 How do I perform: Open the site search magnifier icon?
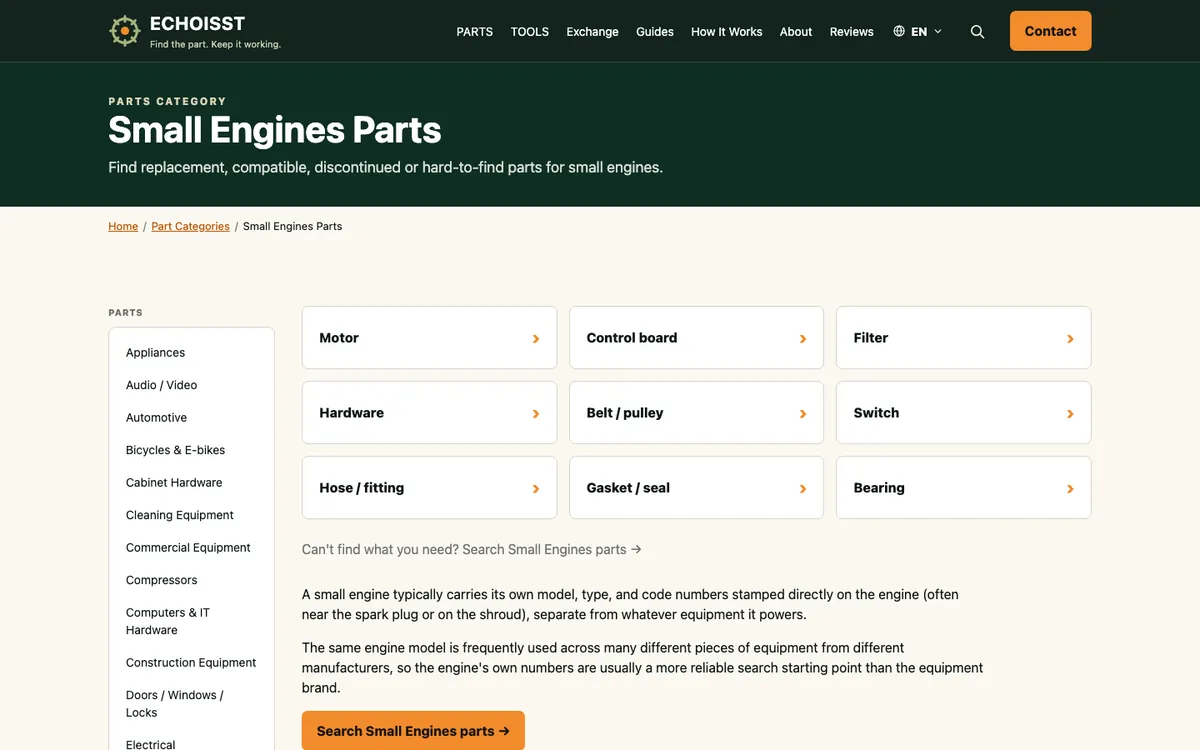pyautogui.click(x=978, y=32)
